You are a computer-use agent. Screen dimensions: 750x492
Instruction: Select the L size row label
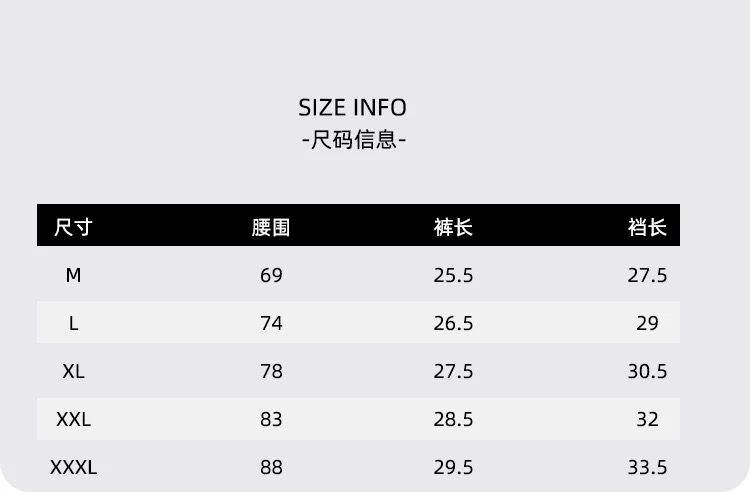click(x=73, y=323)
